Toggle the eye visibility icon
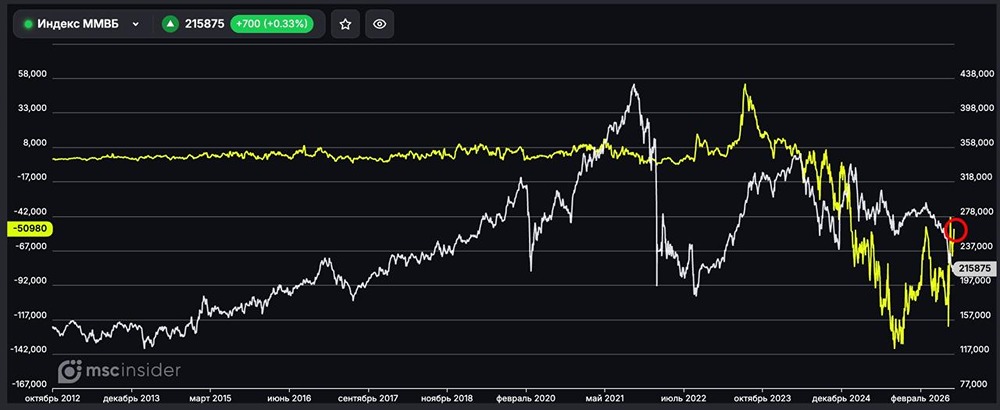This screenshot has width=1000, height=410. [x=379, y=24]
